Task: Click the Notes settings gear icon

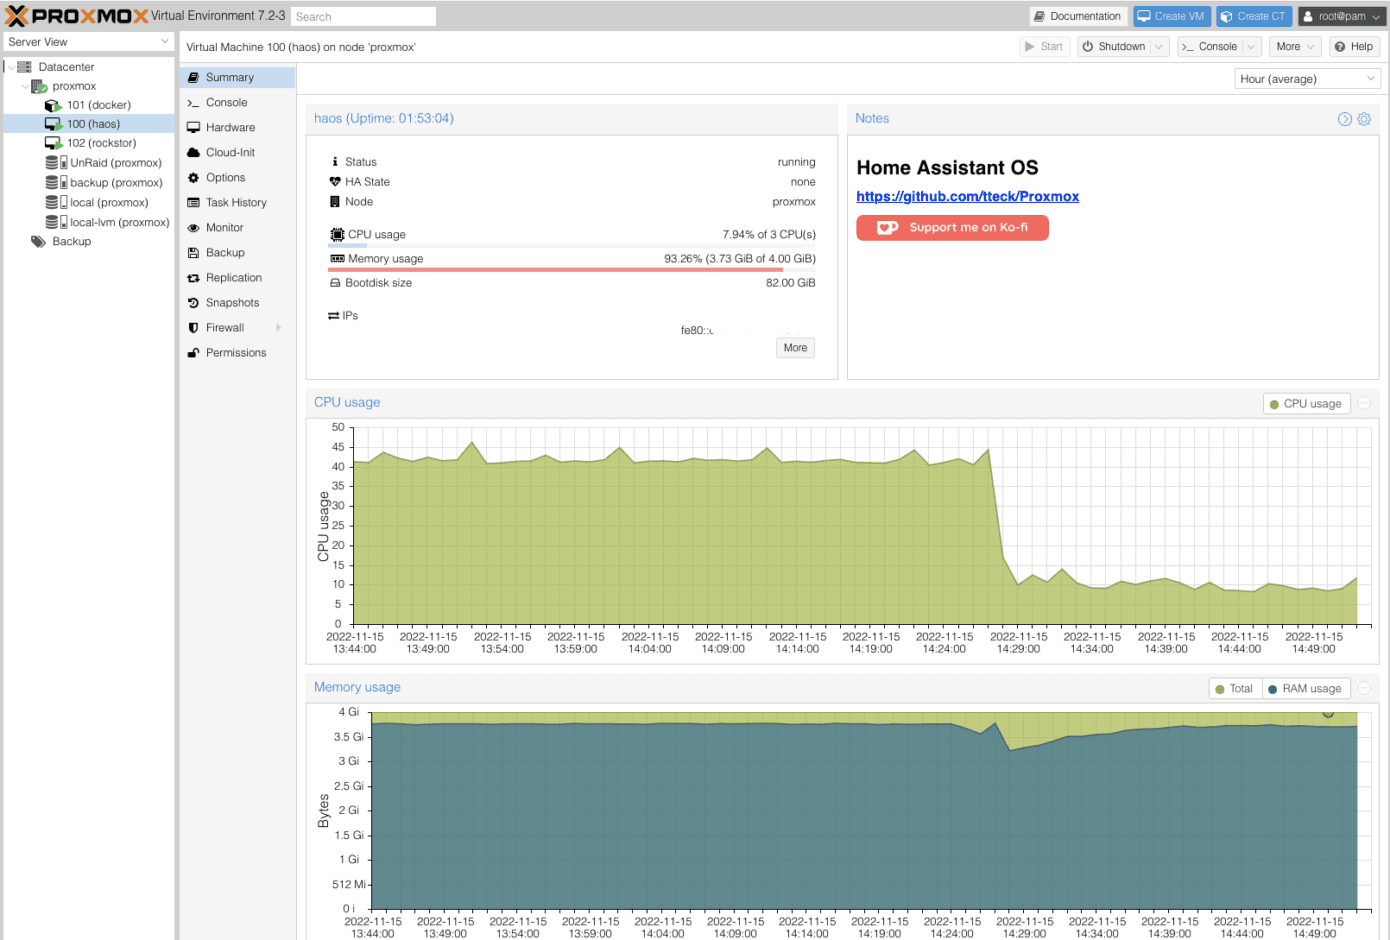Action: point(1364,119)
